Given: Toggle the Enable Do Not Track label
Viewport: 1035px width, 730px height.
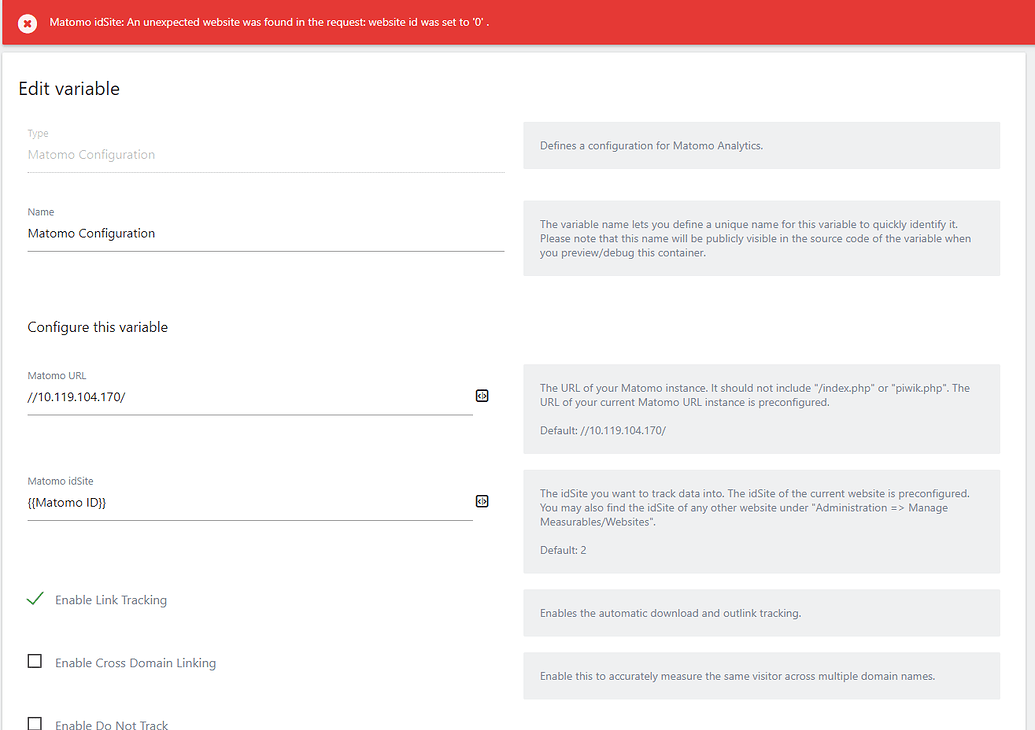Looking at the screenshot, I should [111, 723].
